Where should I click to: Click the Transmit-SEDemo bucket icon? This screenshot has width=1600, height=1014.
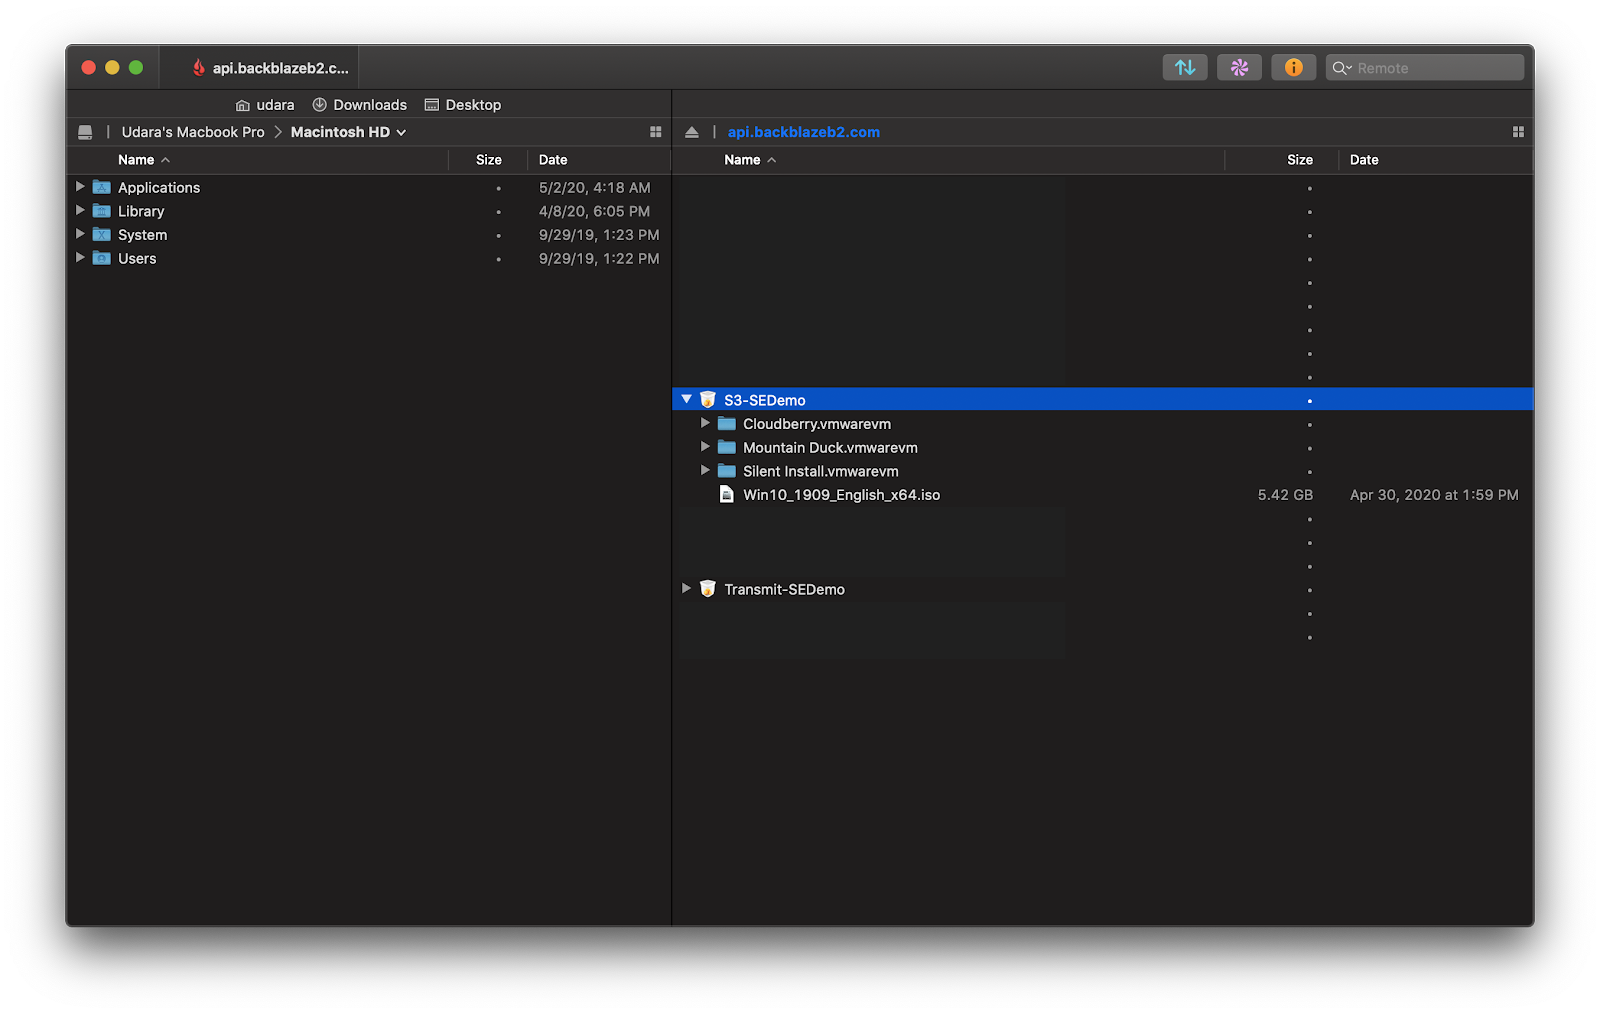tap(708, 589)
